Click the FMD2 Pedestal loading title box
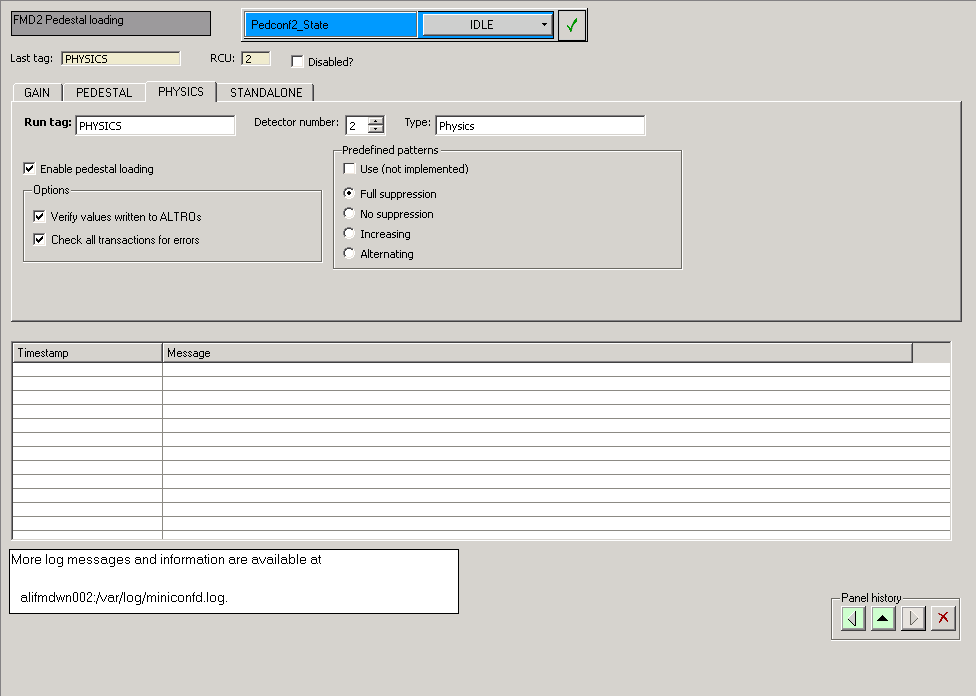 coord(111,23)
